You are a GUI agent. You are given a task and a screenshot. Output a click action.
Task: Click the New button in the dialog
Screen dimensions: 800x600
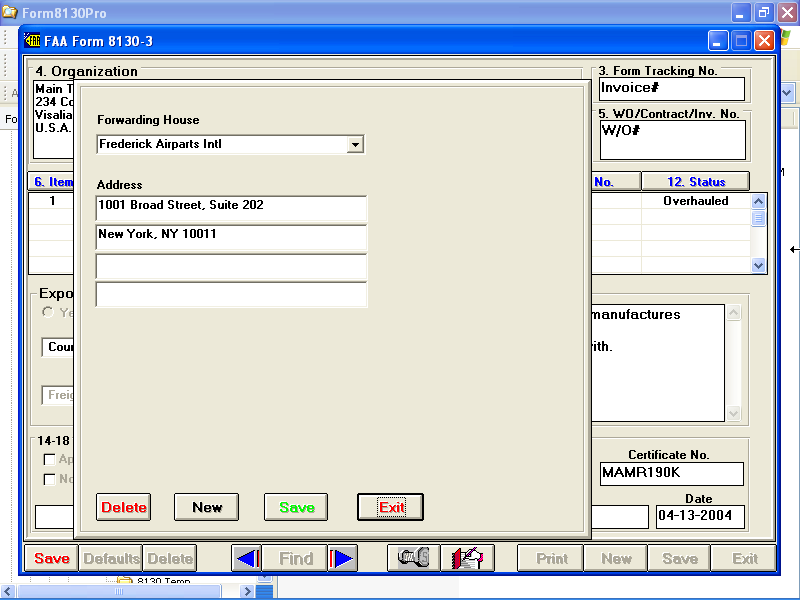206,508
